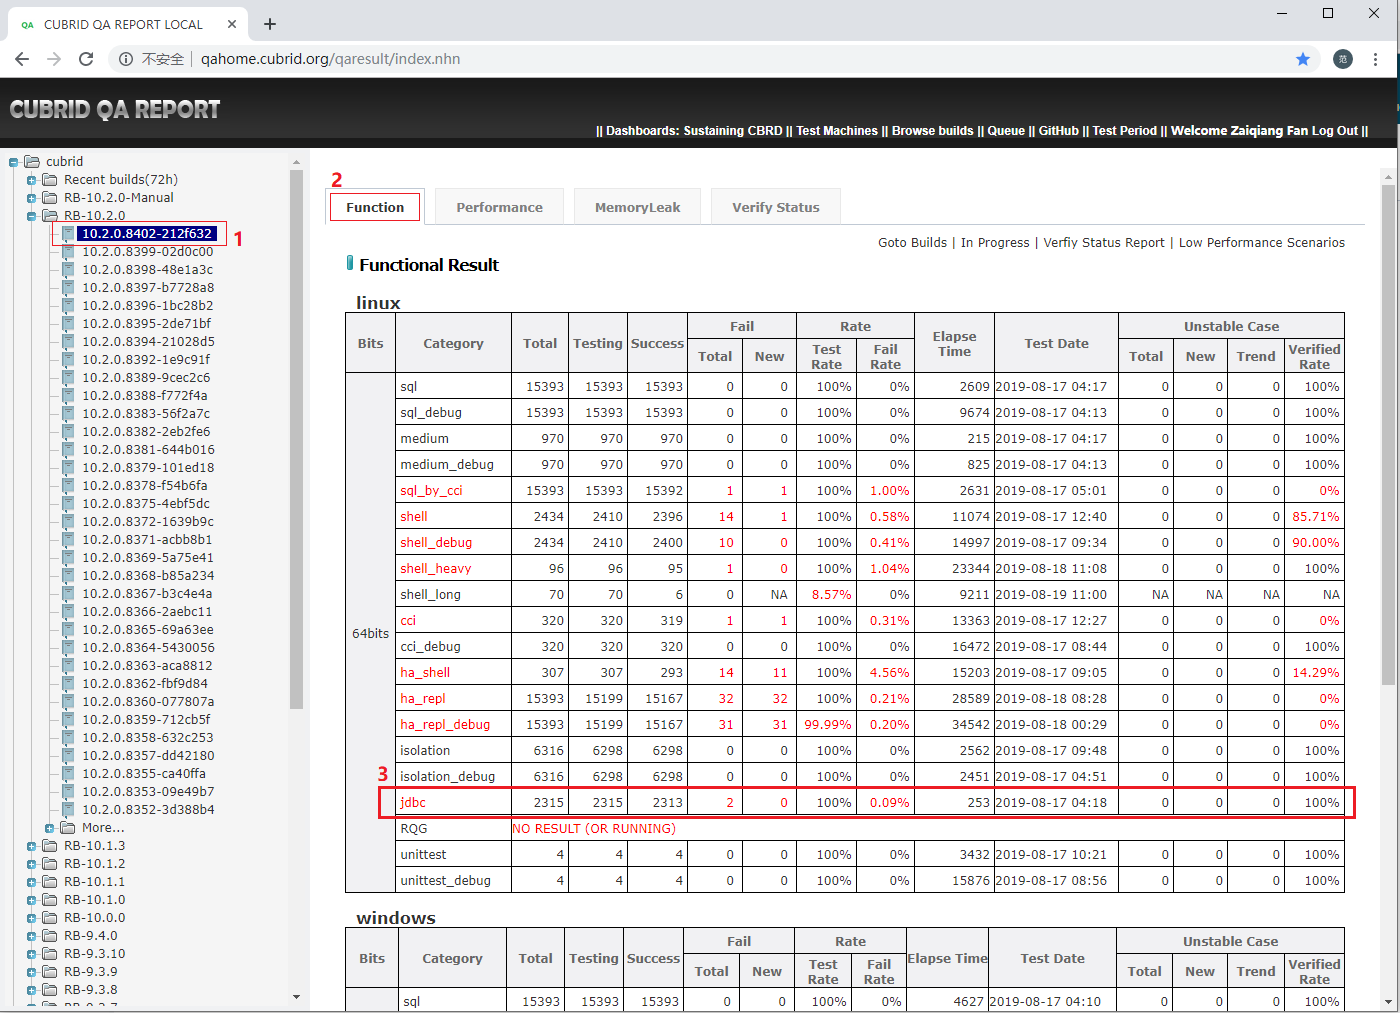The image size is (1400, 1013).
Task: Click the Recent builds(72h) folder icon
Action: click(50, 179)
